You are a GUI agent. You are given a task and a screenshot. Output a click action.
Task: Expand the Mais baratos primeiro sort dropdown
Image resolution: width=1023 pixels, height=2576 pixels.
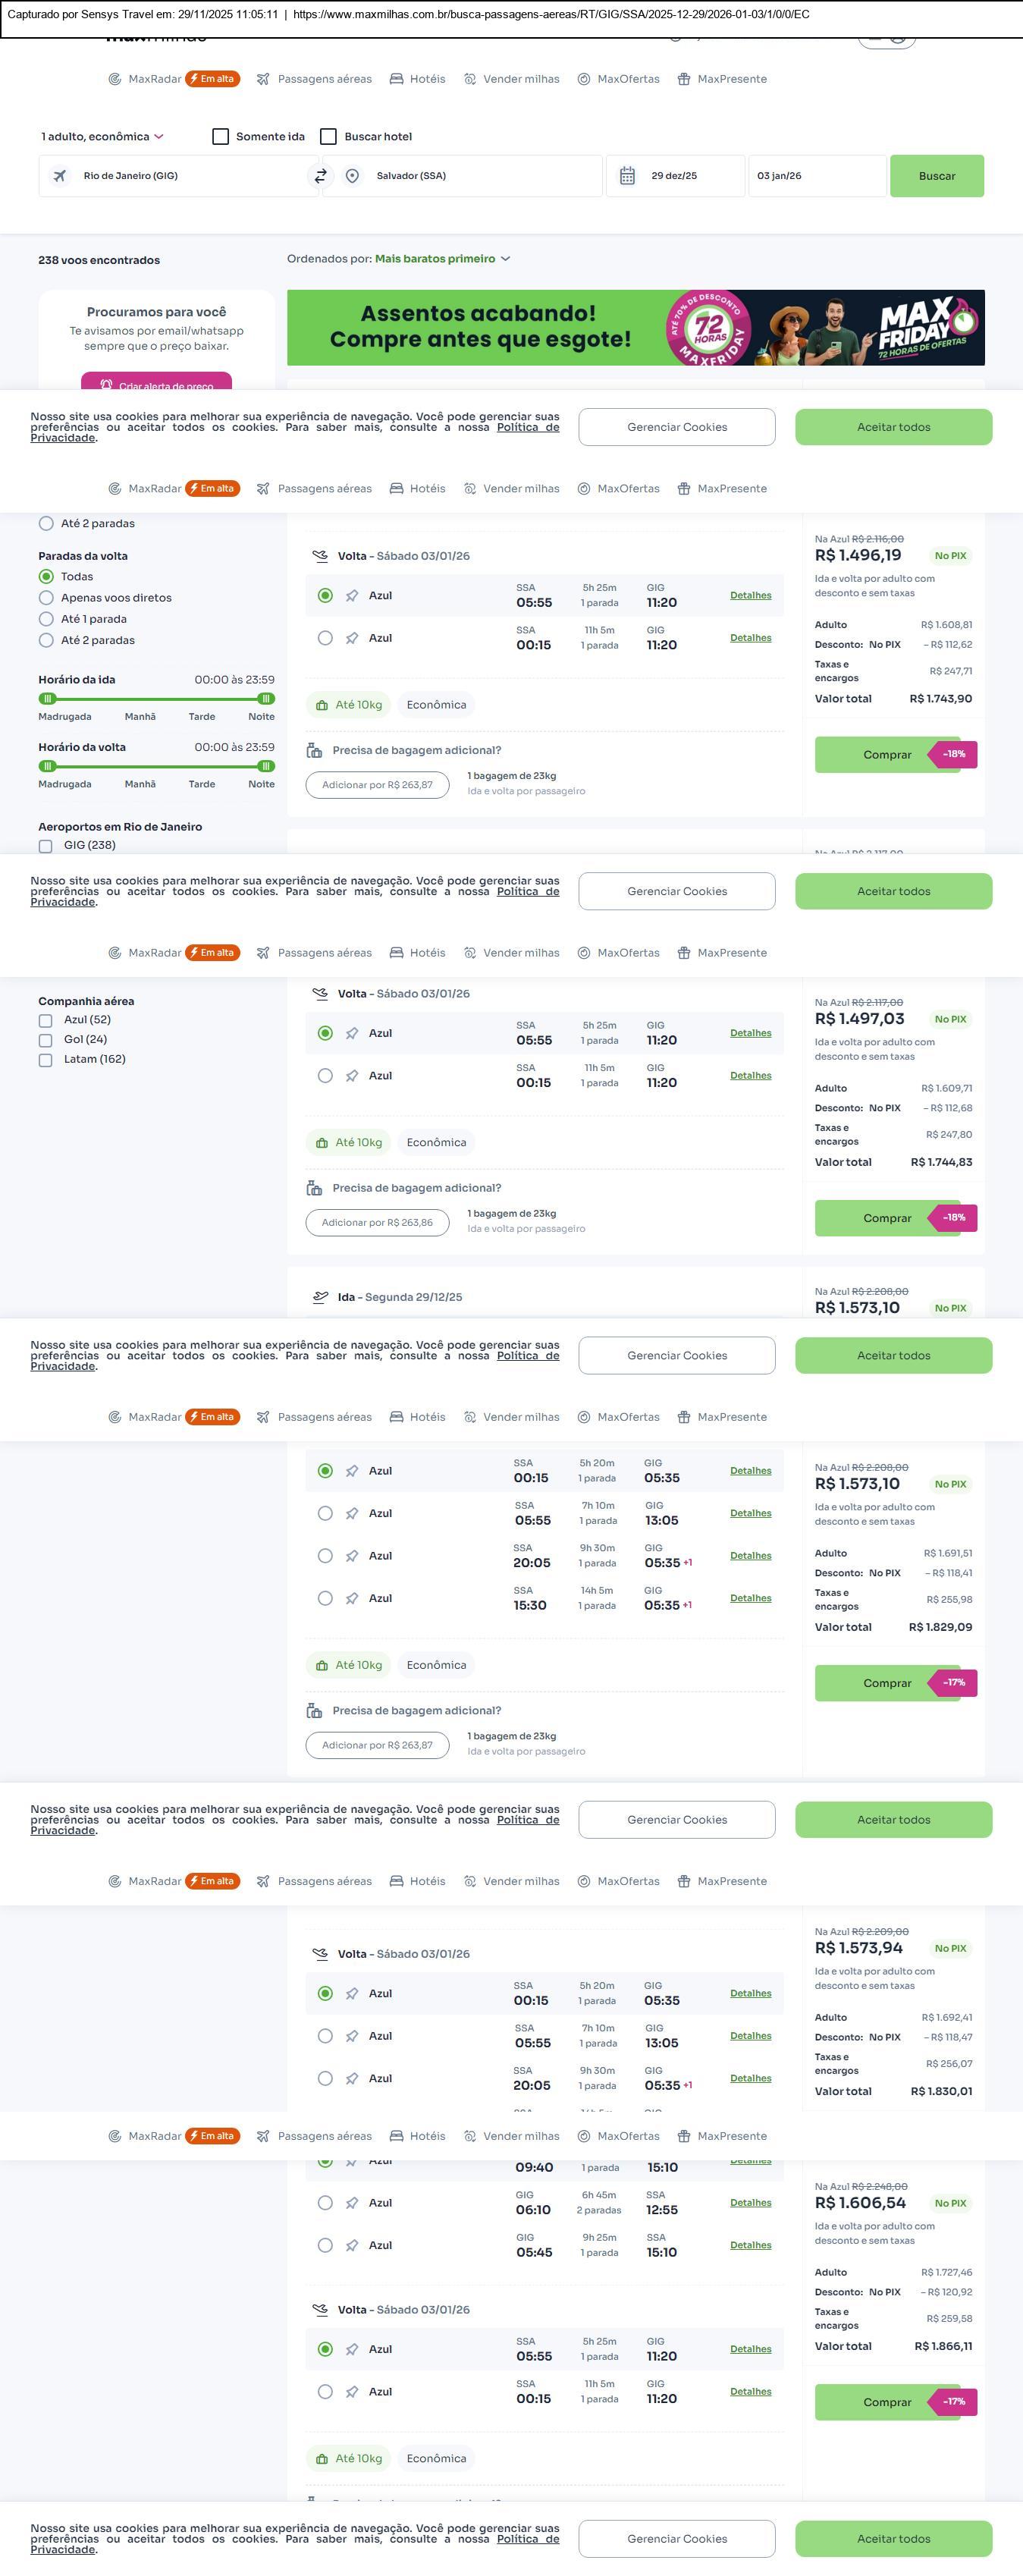tap(442, 259)
